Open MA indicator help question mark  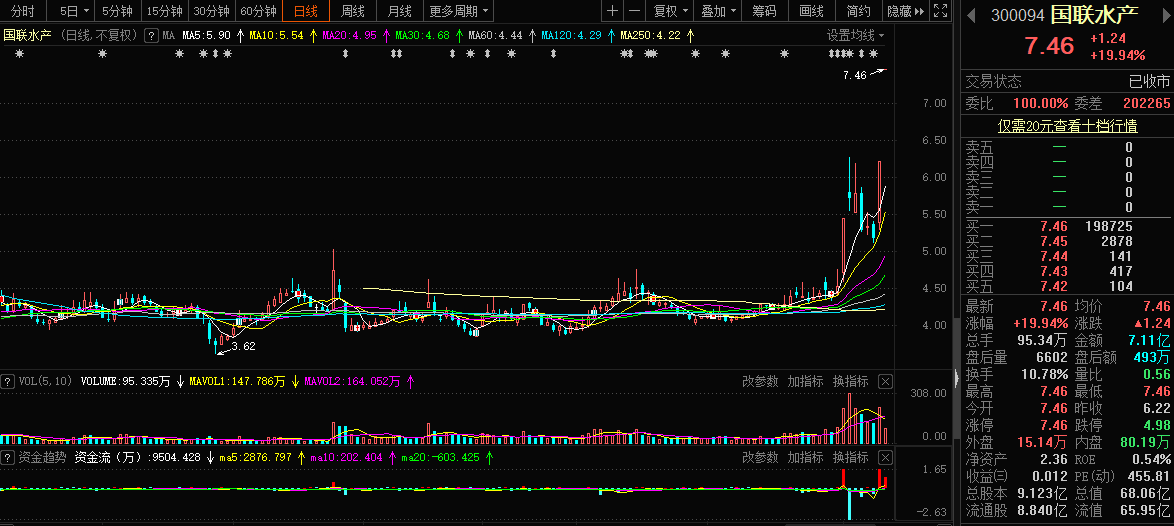[x=151, y=35]
